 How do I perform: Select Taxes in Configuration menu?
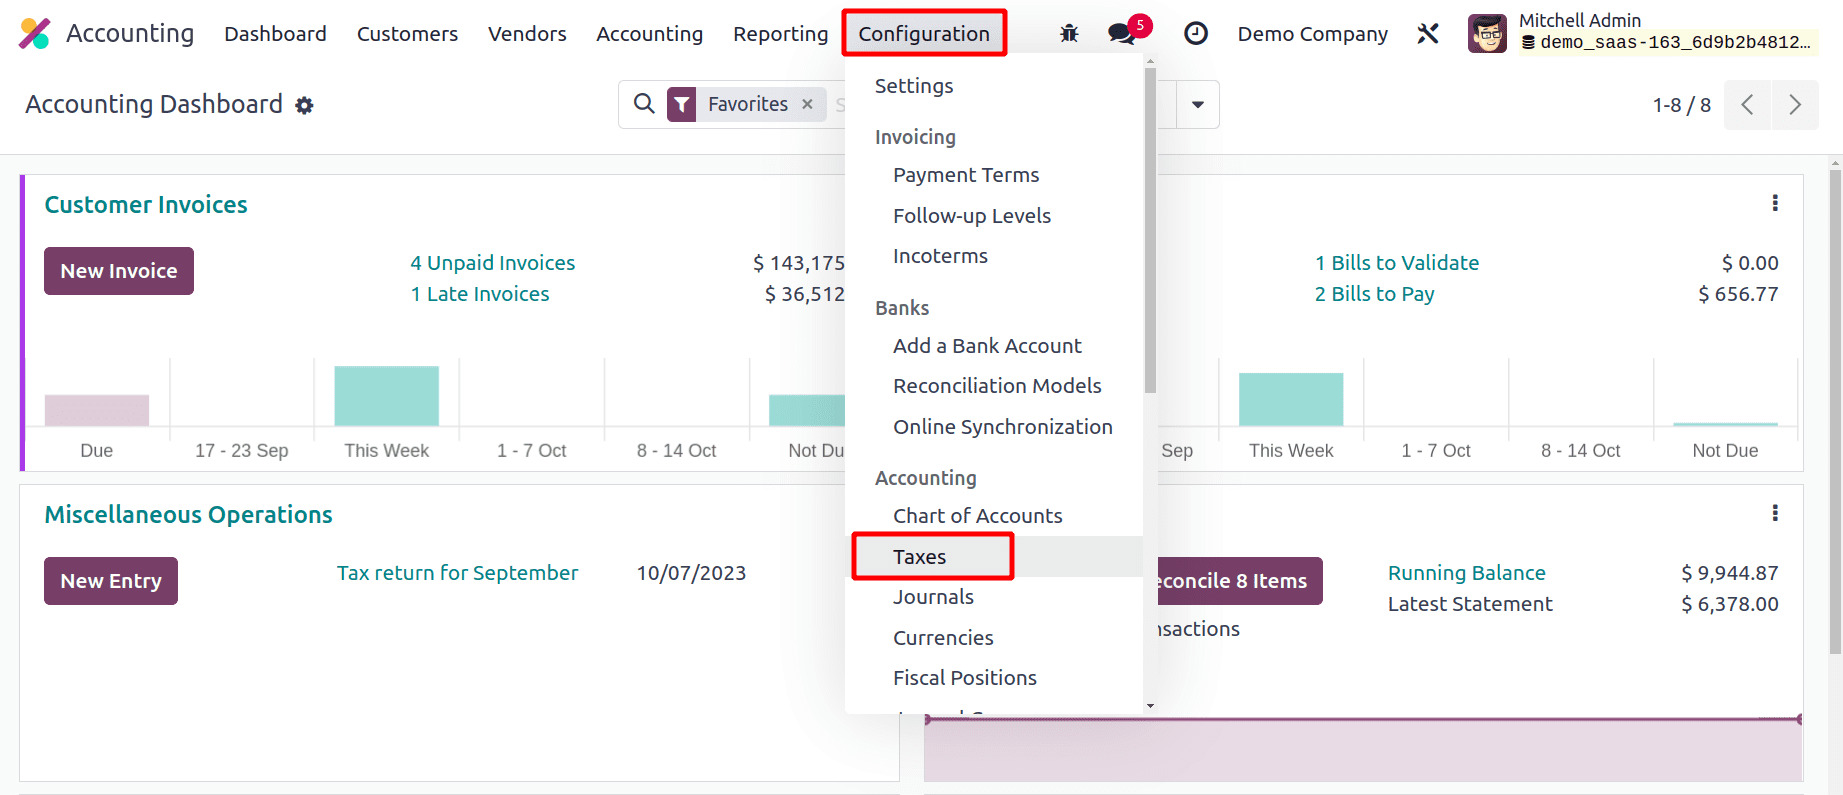pyautogui.click(x=919, y=557)
